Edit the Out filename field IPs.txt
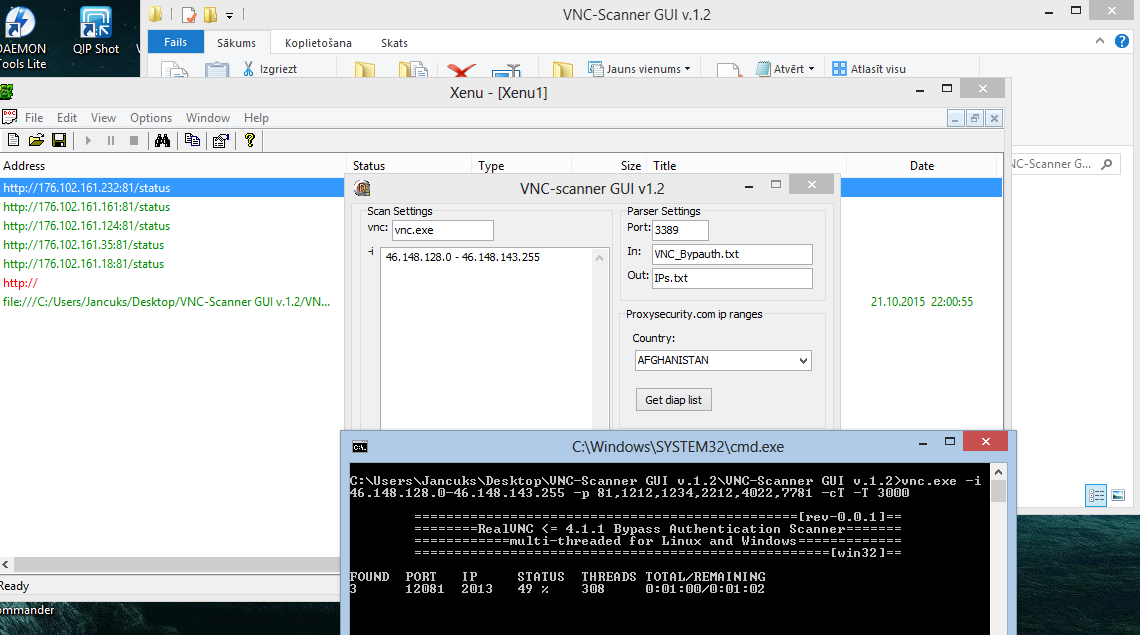This screenshot has height=635, width=1140. pyautogui.click(x=731, y=278)
